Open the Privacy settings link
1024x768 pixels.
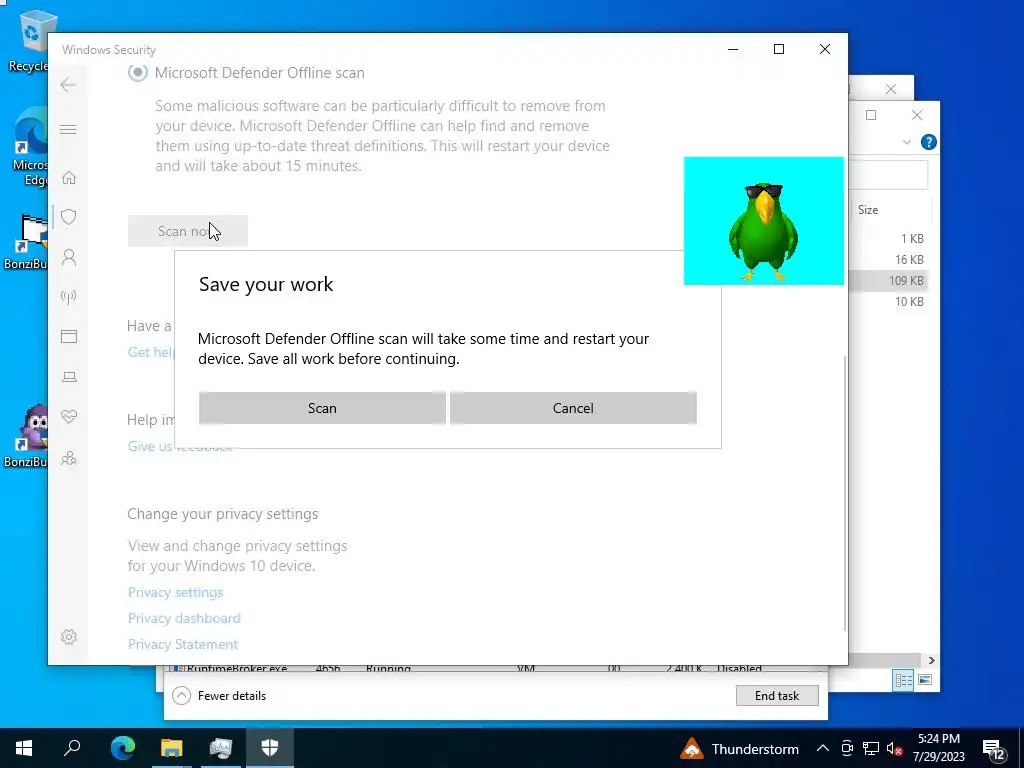(x=175, y=592)
